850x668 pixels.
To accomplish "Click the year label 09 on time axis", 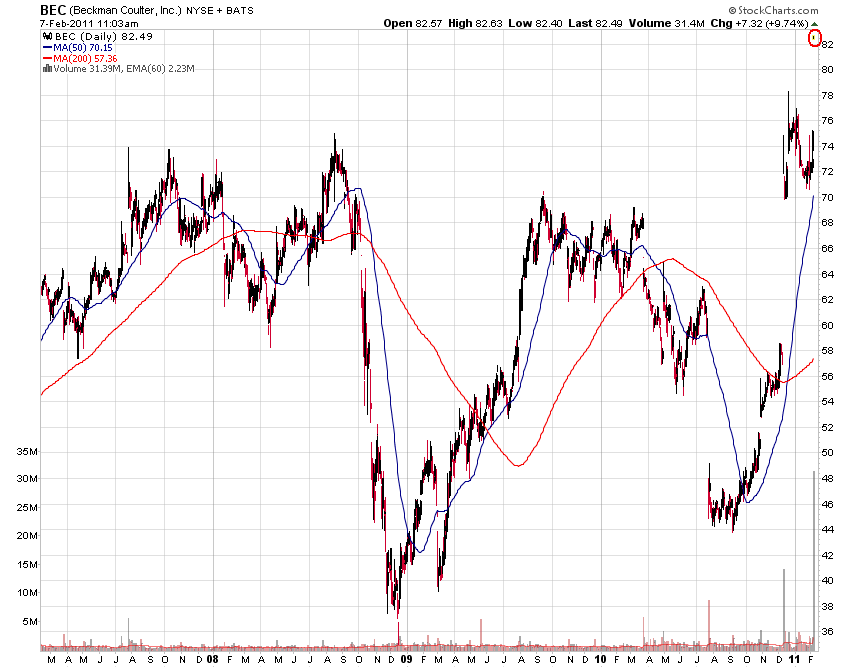I will click(x=406, y=659).
